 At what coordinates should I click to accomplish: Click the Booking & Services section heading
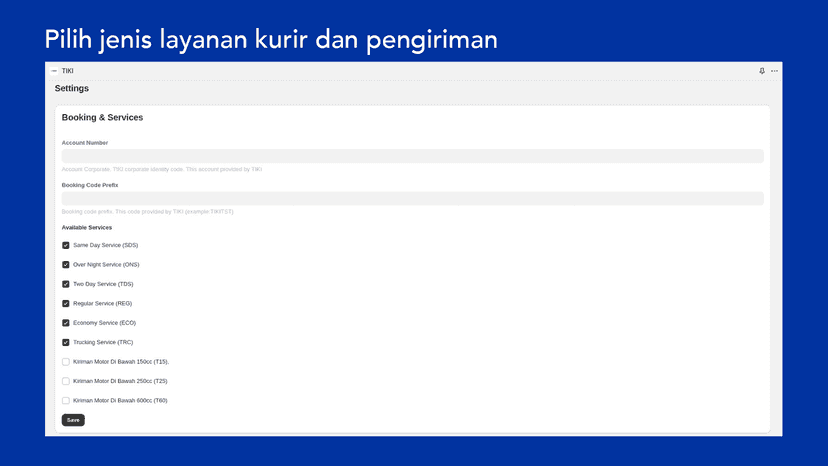point(102,117)
